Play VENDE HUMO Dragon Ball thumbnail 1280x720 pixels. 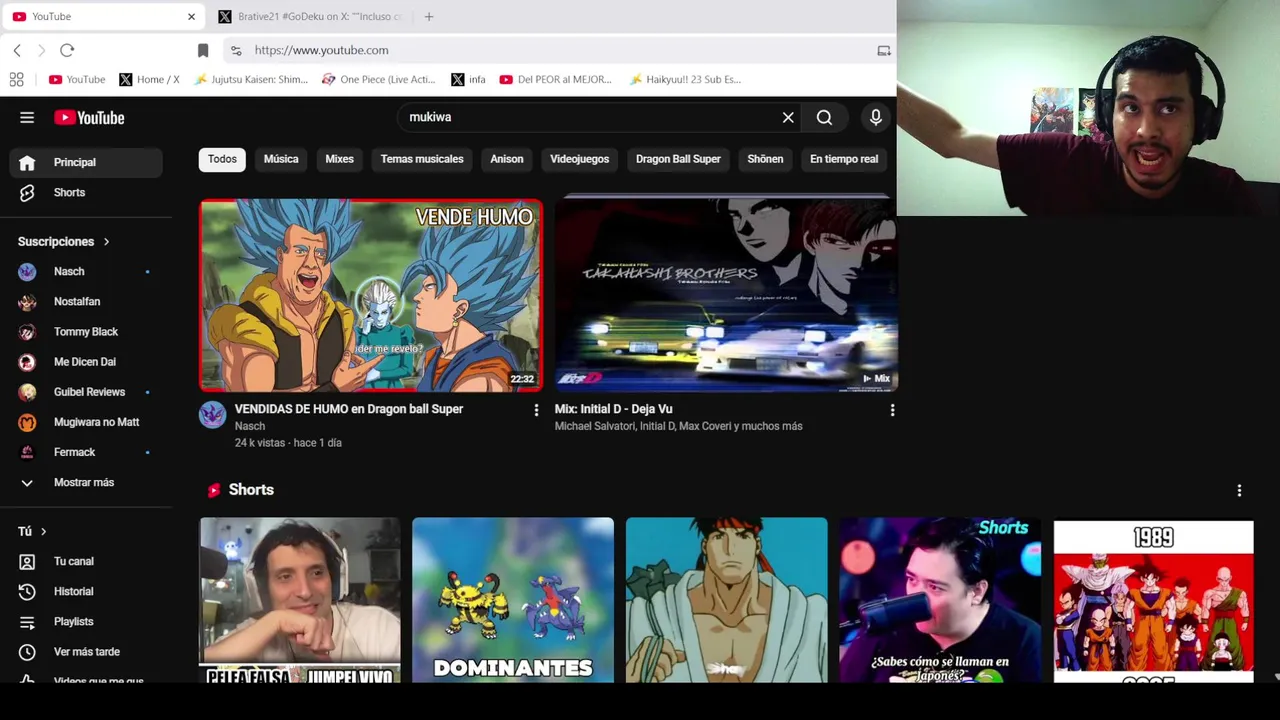click(371, 295)
